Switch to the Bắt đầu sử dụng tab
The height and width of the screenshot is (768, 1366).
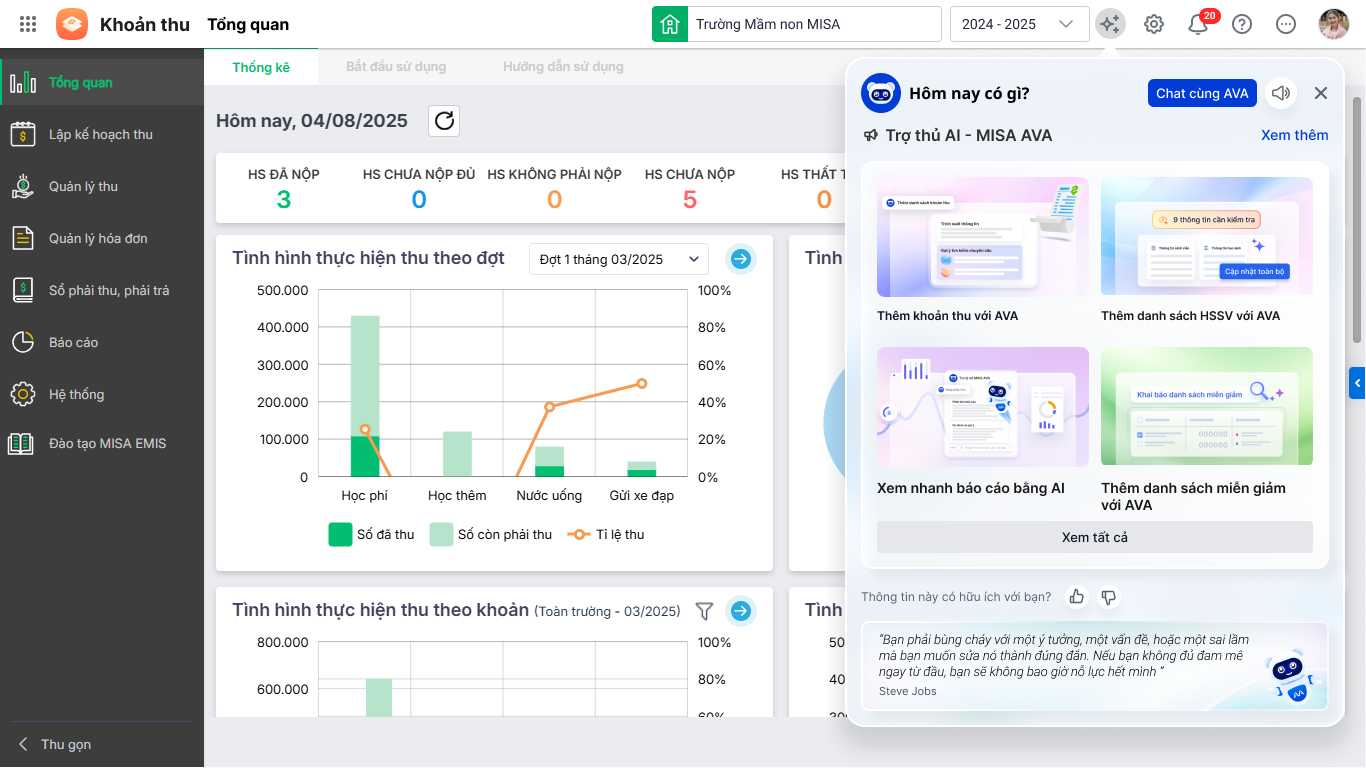396,67
